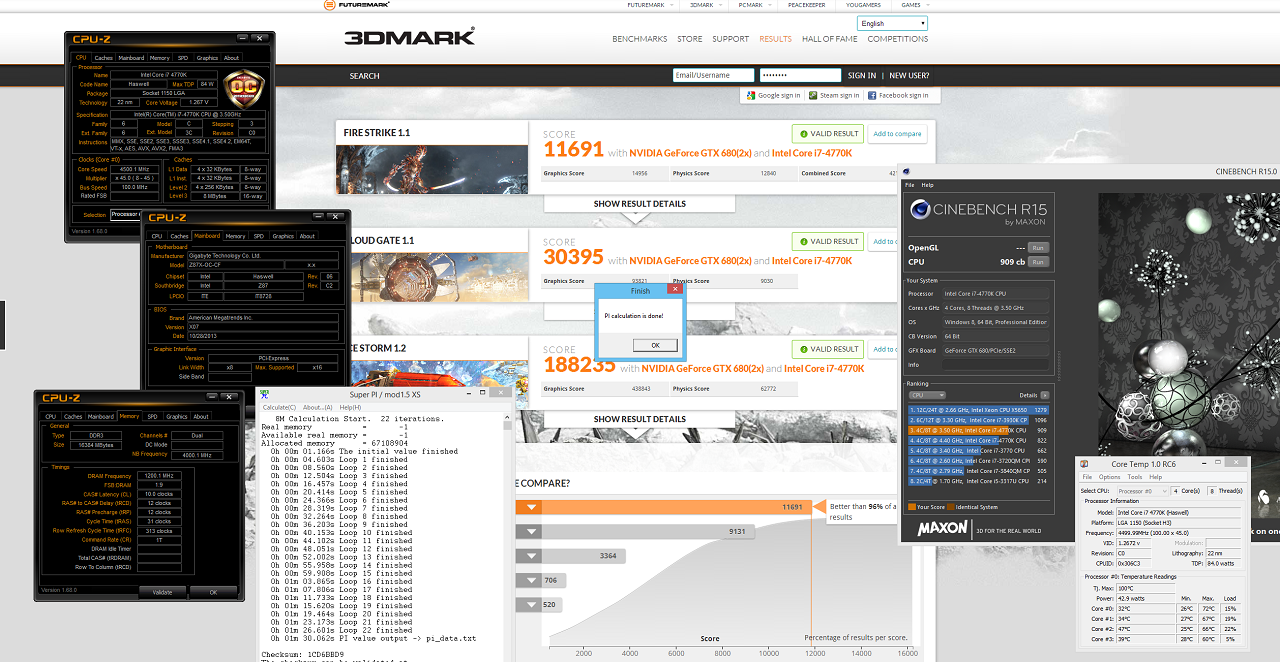Click the 3DMARK logo in website header

(x=410, y=38)
